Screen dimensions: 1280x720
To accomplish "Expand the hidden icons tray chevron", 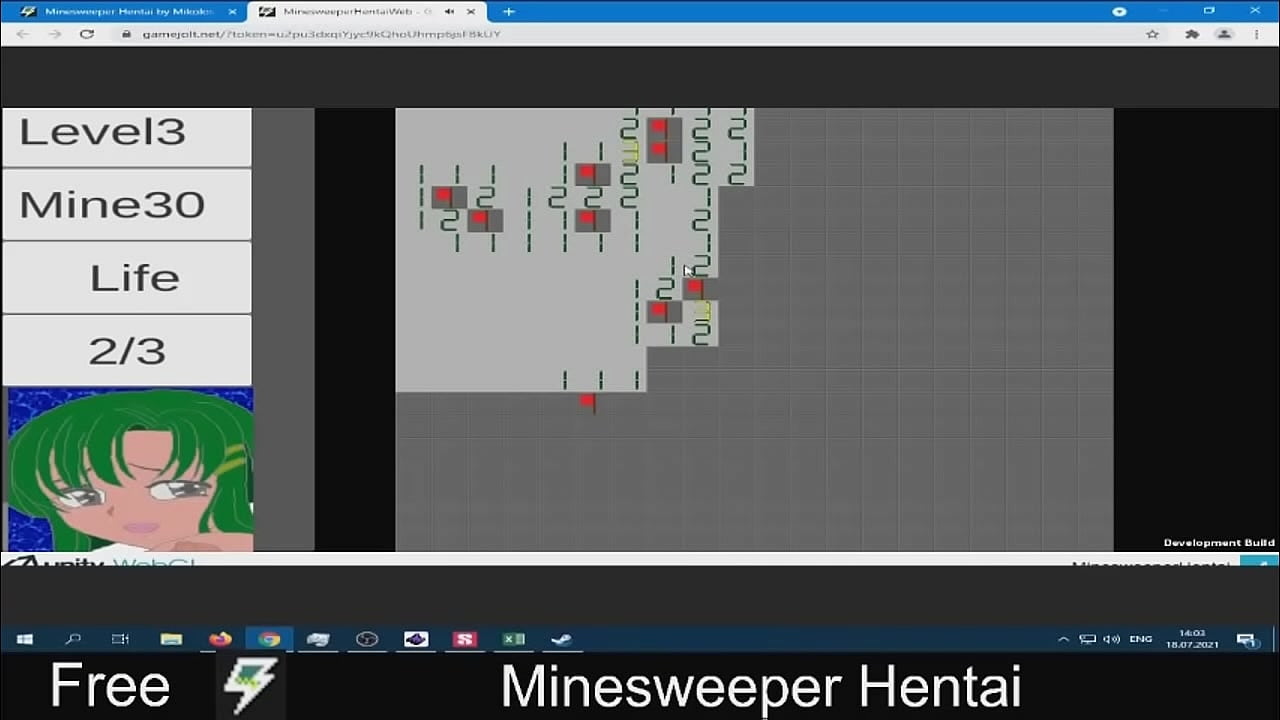I will (1063, 639).
